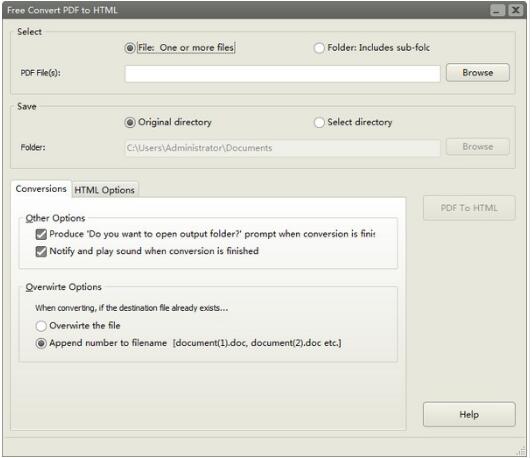Click the 'Other Options' group title
Image resolution: width=532 pixels, height=458 pixels.
pos(55,218)
